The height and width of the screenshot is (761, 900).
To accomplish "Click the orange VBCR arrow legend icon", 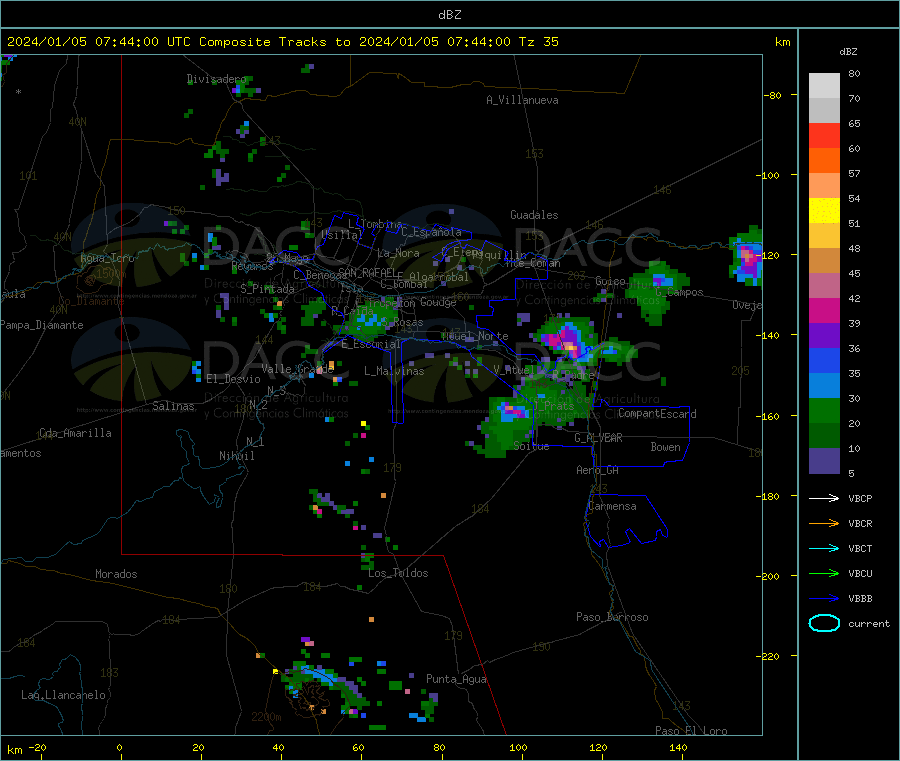I will [824, 523].
